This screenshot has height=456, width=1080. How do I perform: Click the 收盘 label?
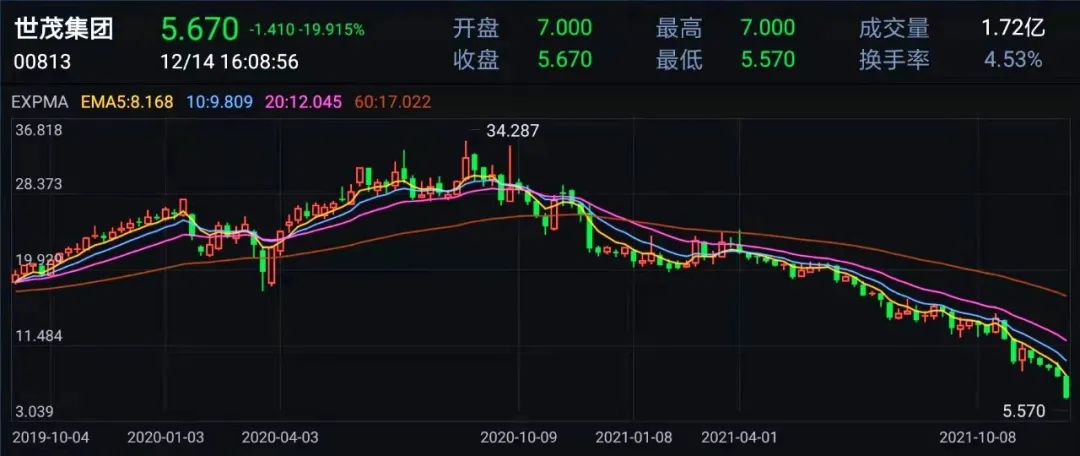pos(476,60)
